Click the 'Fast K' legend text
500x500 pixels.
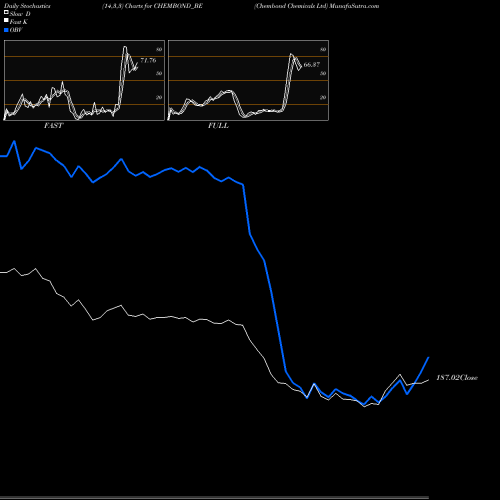(19, 22)
